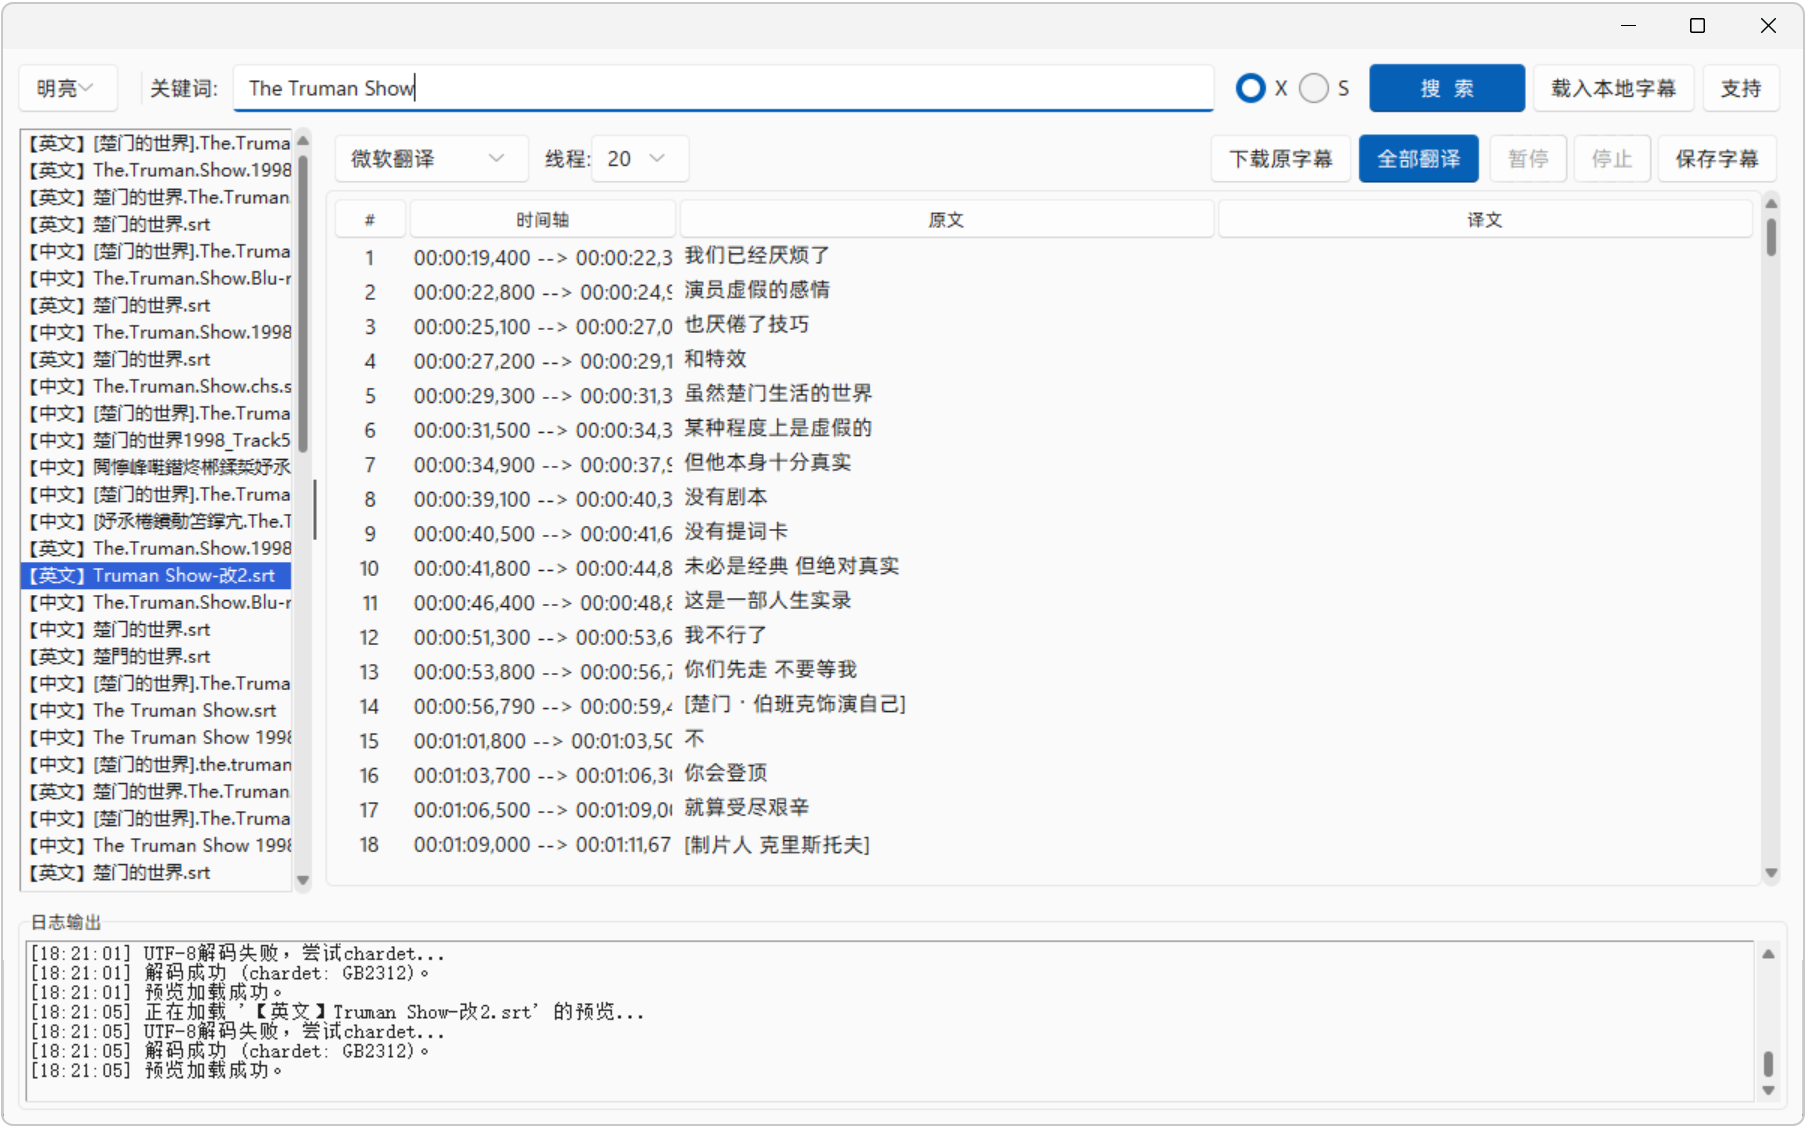Viewport: 1806px width, 1128px height.
Task: Select subtitle row 演员虚假的感情
Action: pyautogui.click(x=1044, y=291)
